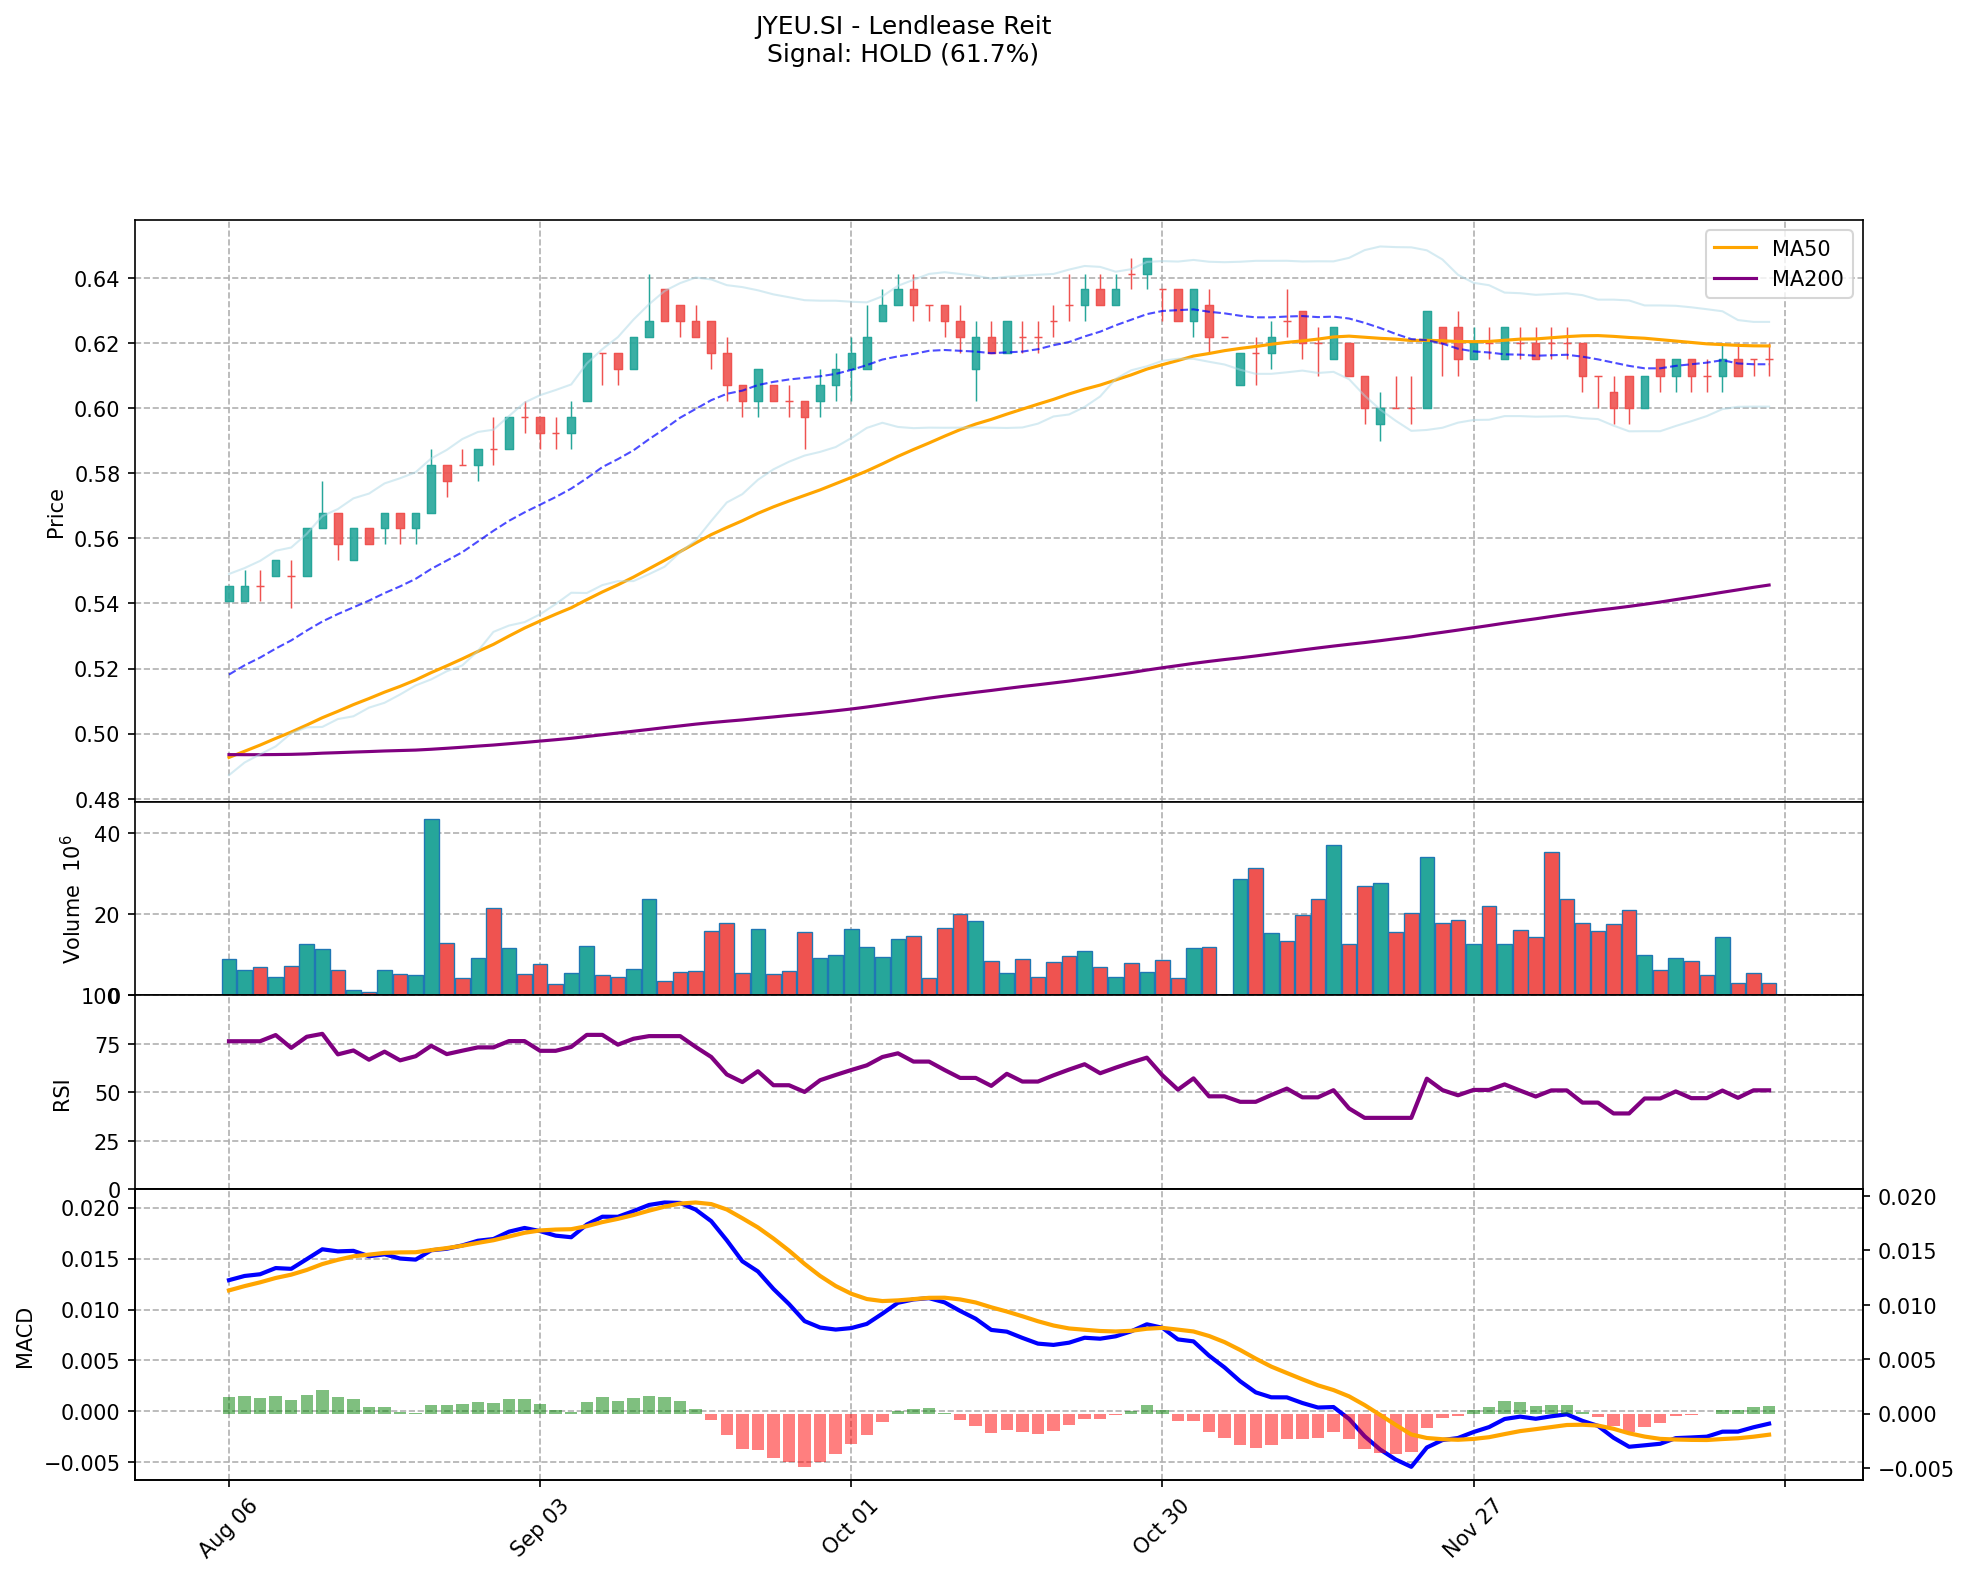Click the MA200 legend entry
Viewport: 1969px width, 1576px height.
[1806, 279]
